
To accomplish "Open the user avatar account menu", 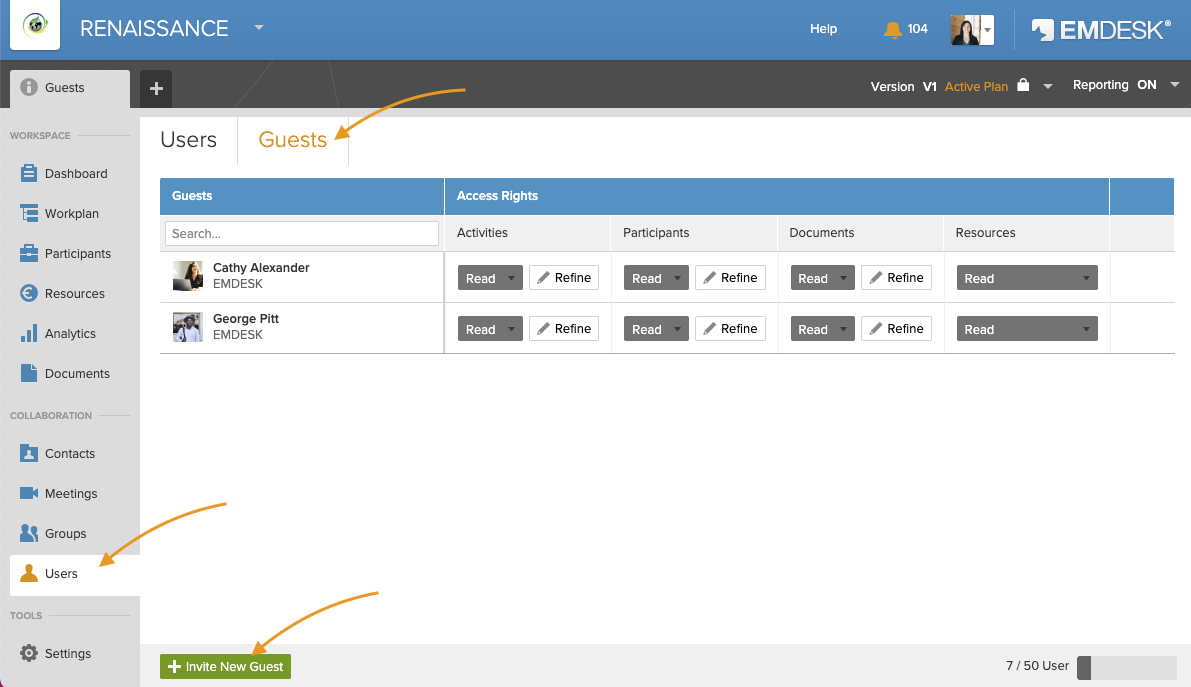I will (972, 30).
